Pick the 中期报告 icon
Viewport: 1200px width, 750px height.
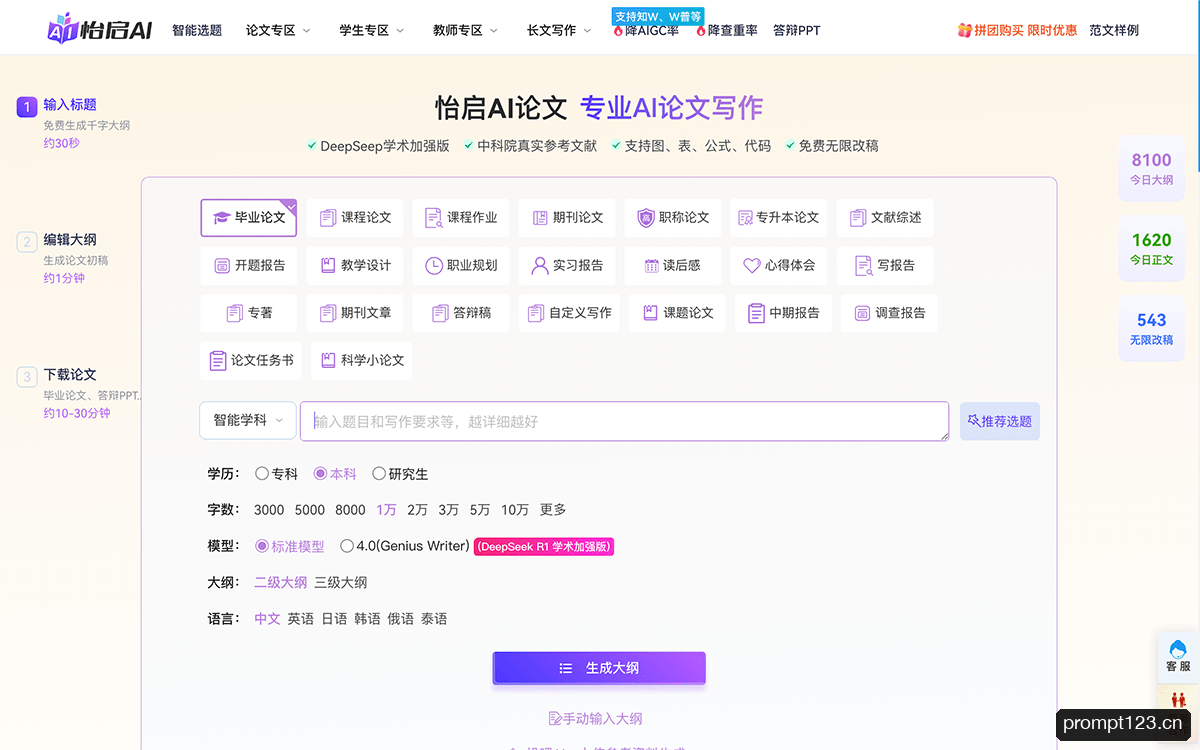coord(756,313)
